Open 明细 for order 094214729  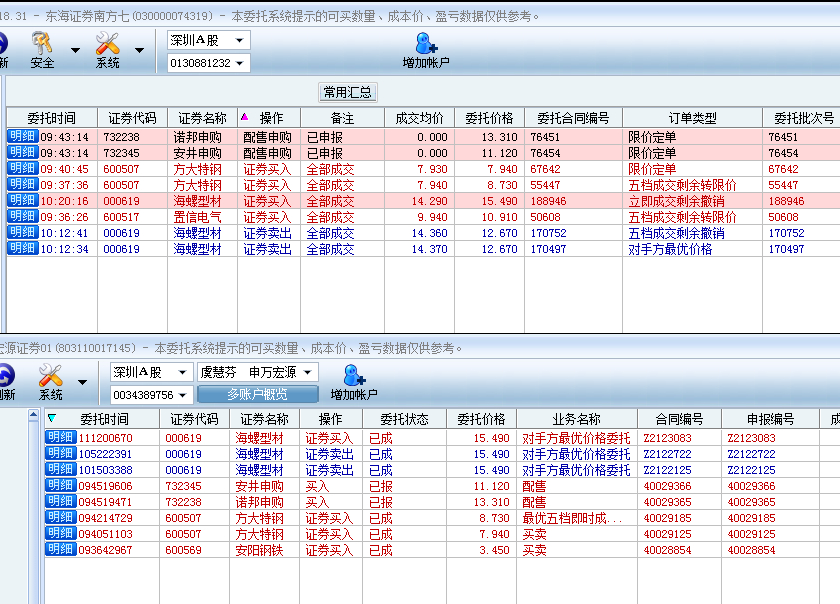61,518
